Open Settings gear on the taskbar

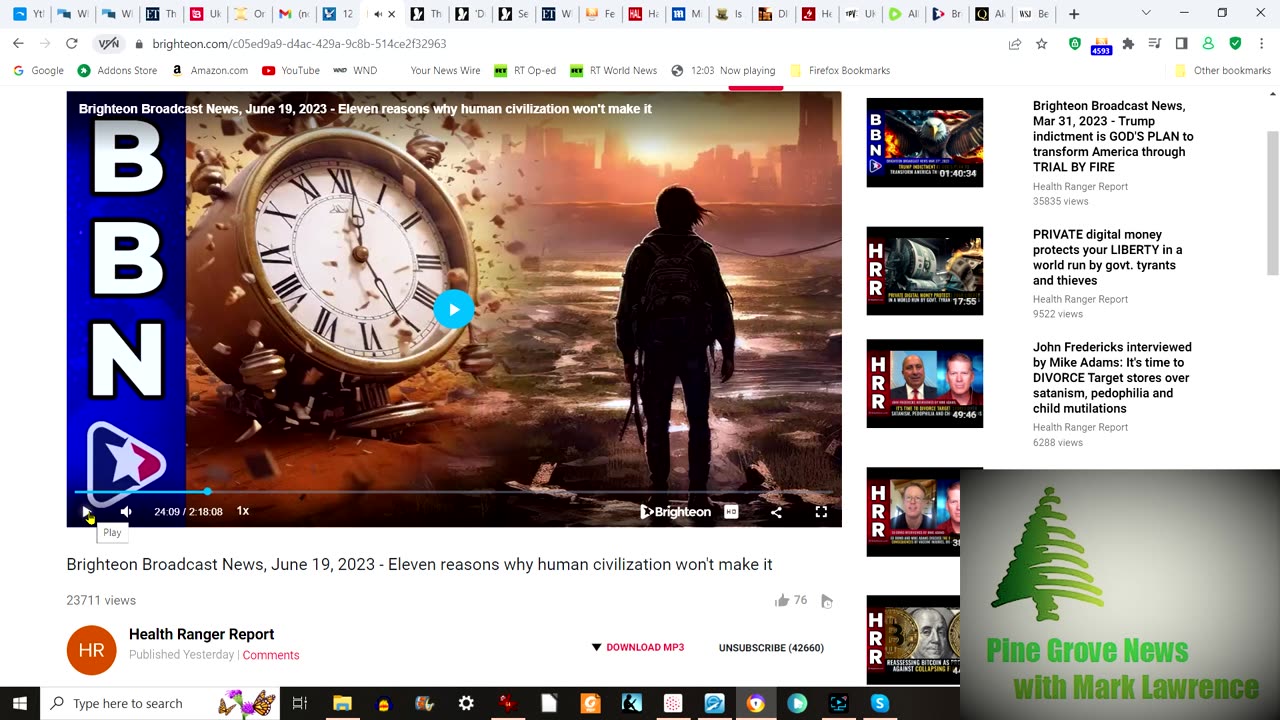pyautogui.click(x=466, y=703)
